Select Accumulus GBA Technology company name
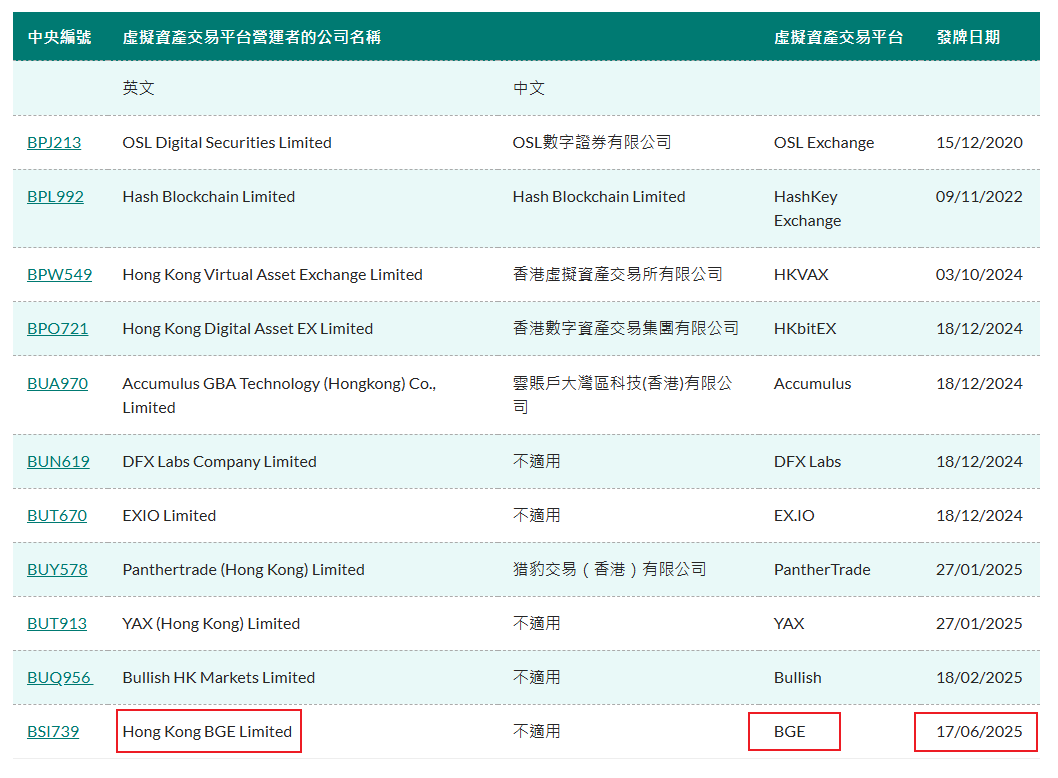The height and width of the screenshot is (778, 1058). click(279, 395)
